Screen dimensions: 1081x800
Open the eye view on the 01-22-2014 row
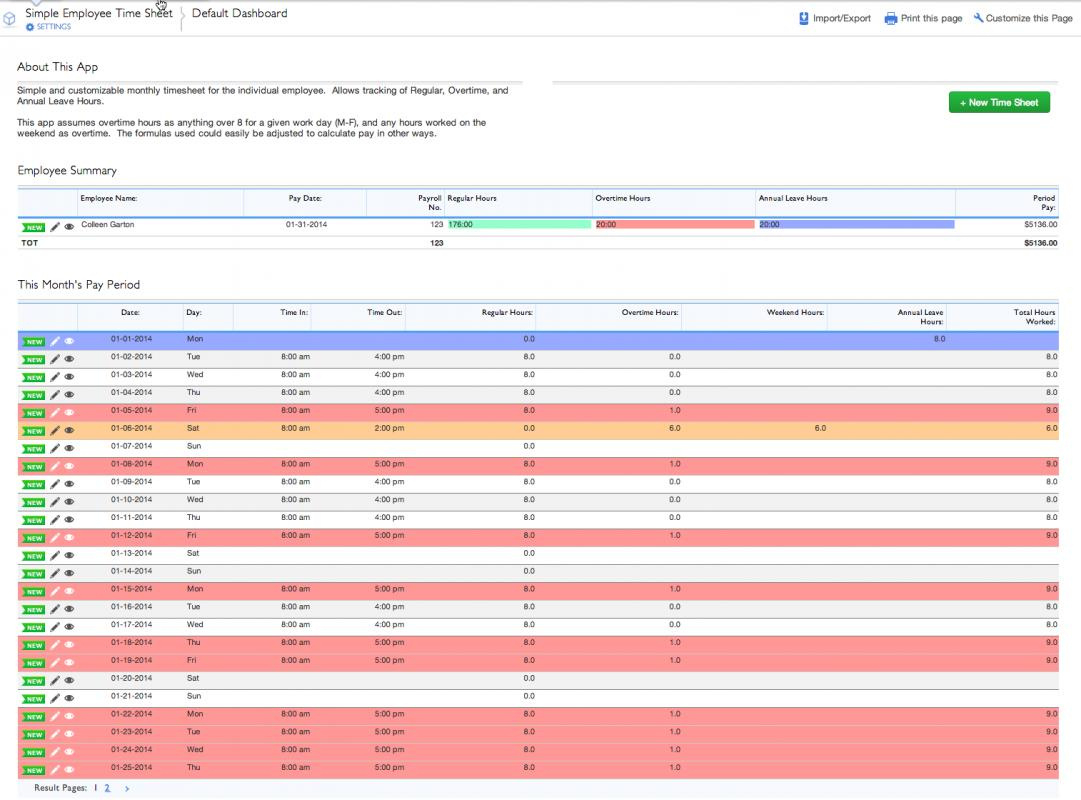pos(69,714)
